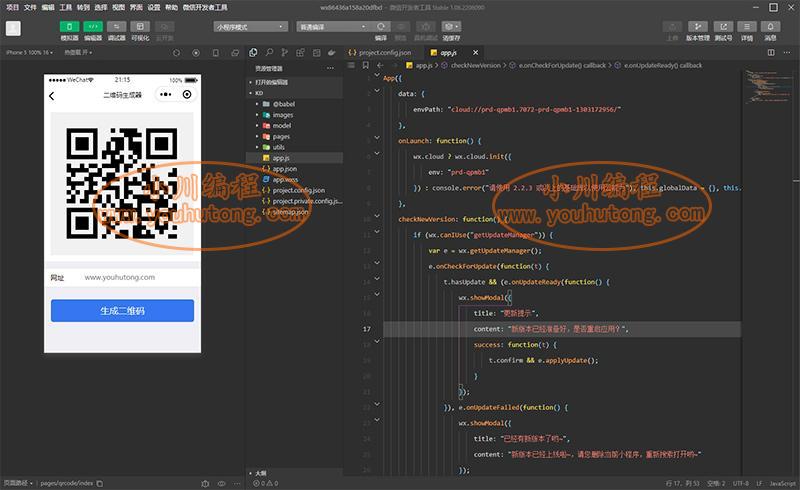The image size is (800, 490).
Task: Open the 资源管理器 panel ellipsis menu
Action: pos(330,68)
